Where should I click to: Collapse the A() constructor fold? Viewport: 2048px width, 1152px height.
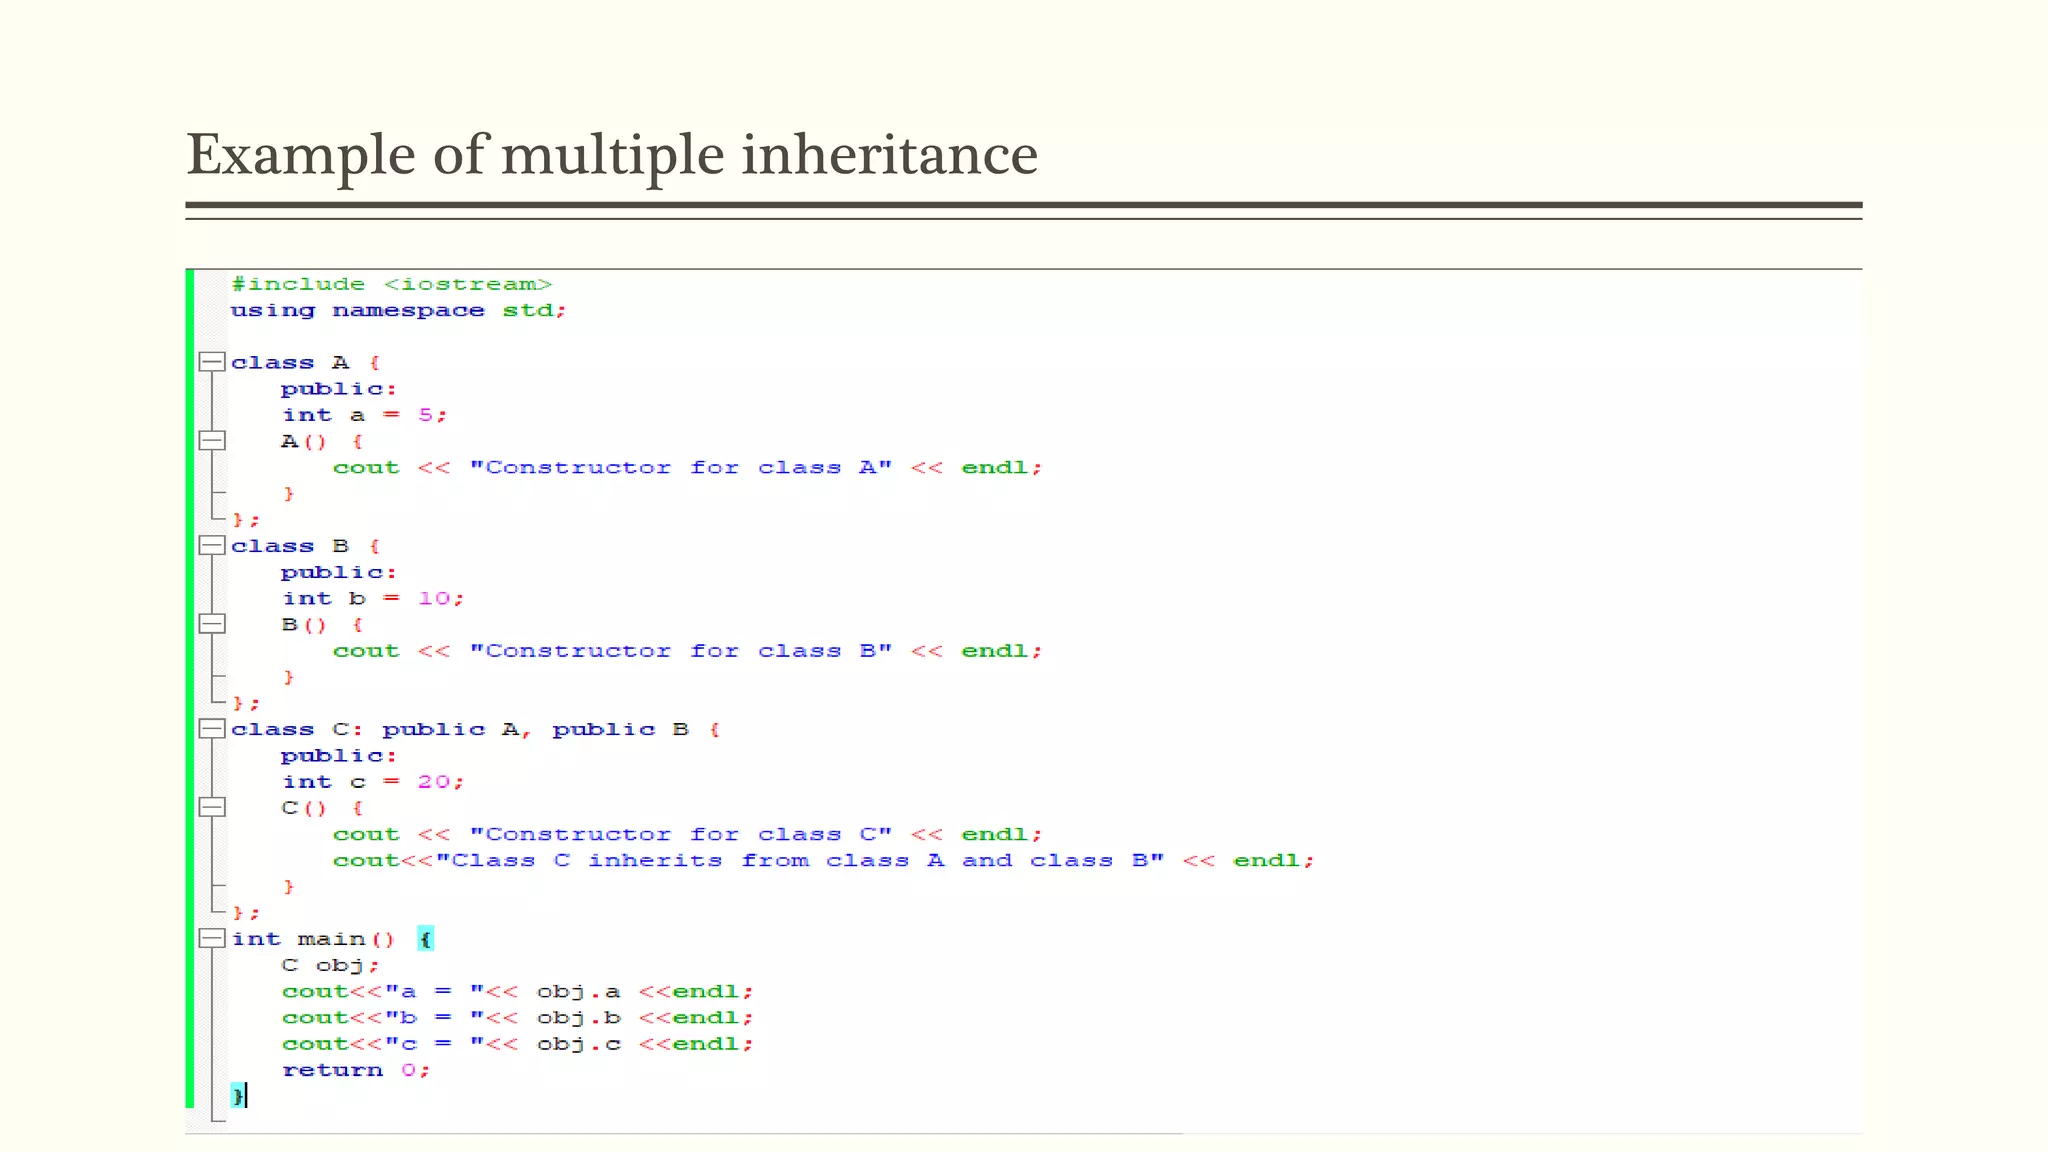click(211, 440)
